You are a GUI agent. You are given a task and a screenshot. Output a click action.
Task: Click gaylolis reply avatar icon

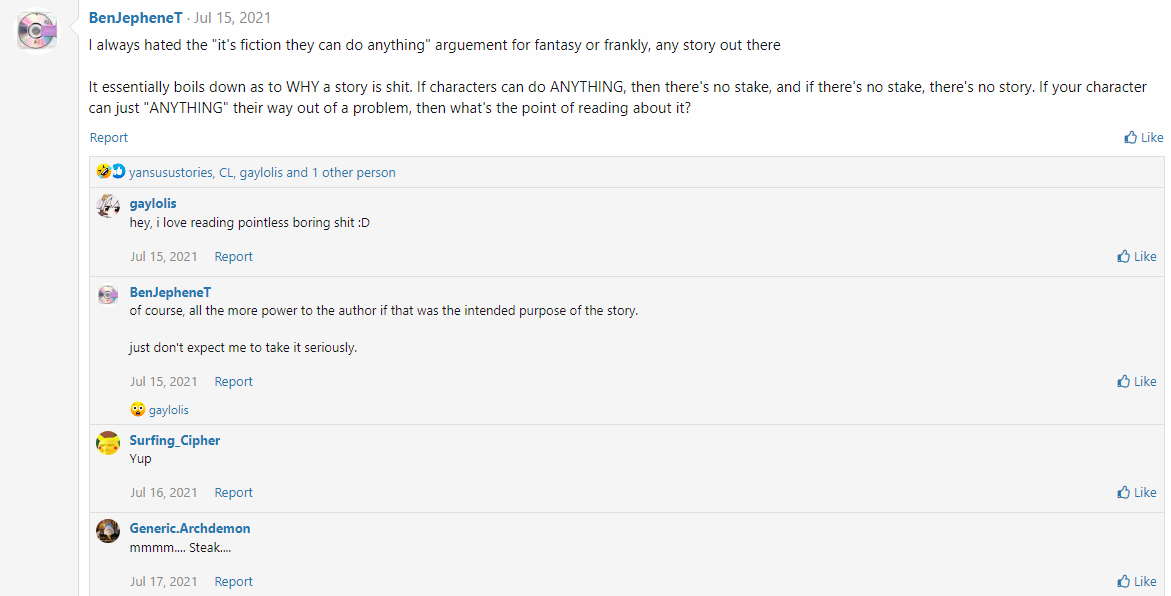[x=108, y=206]
